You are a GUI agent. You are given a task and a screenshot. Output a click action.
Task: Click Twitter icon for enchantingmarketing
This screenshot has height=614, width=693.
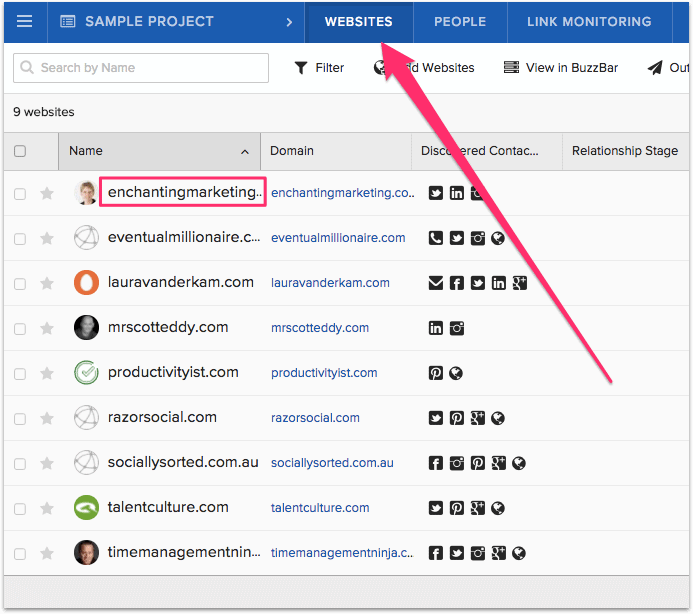436,193
